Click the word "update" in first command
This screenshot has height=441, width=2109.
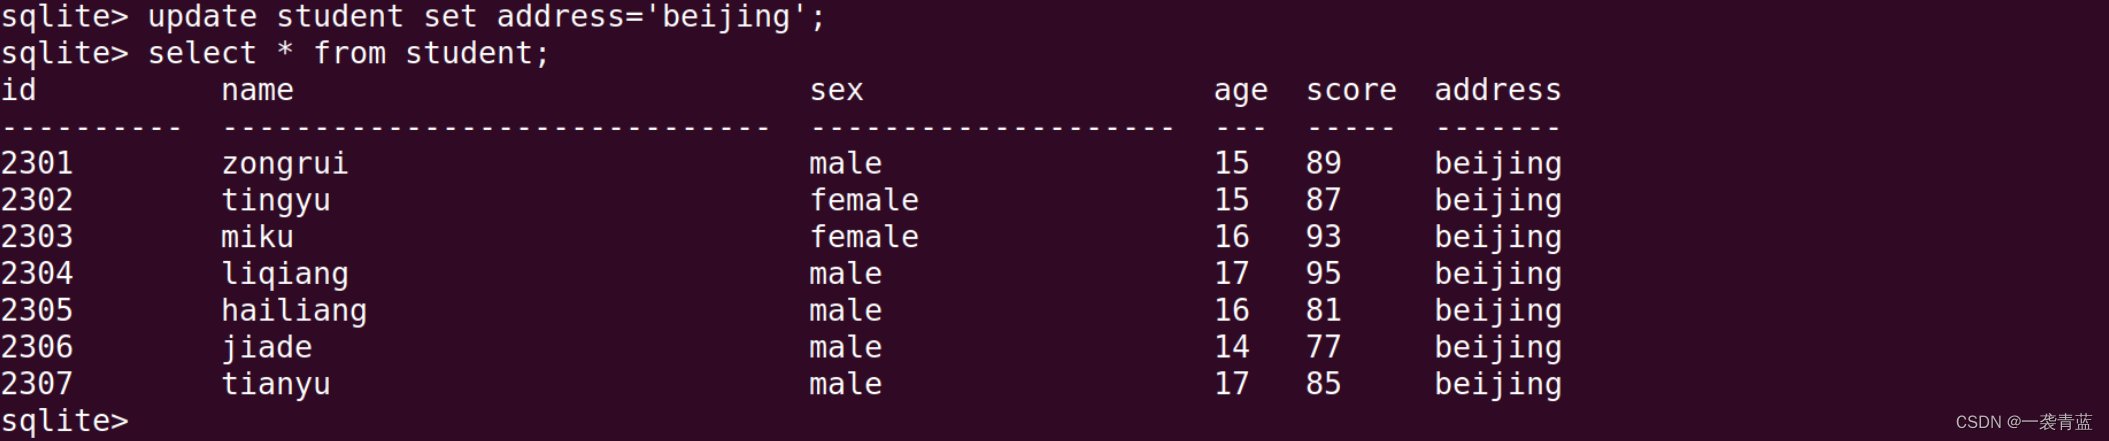[x=202, y=17]
